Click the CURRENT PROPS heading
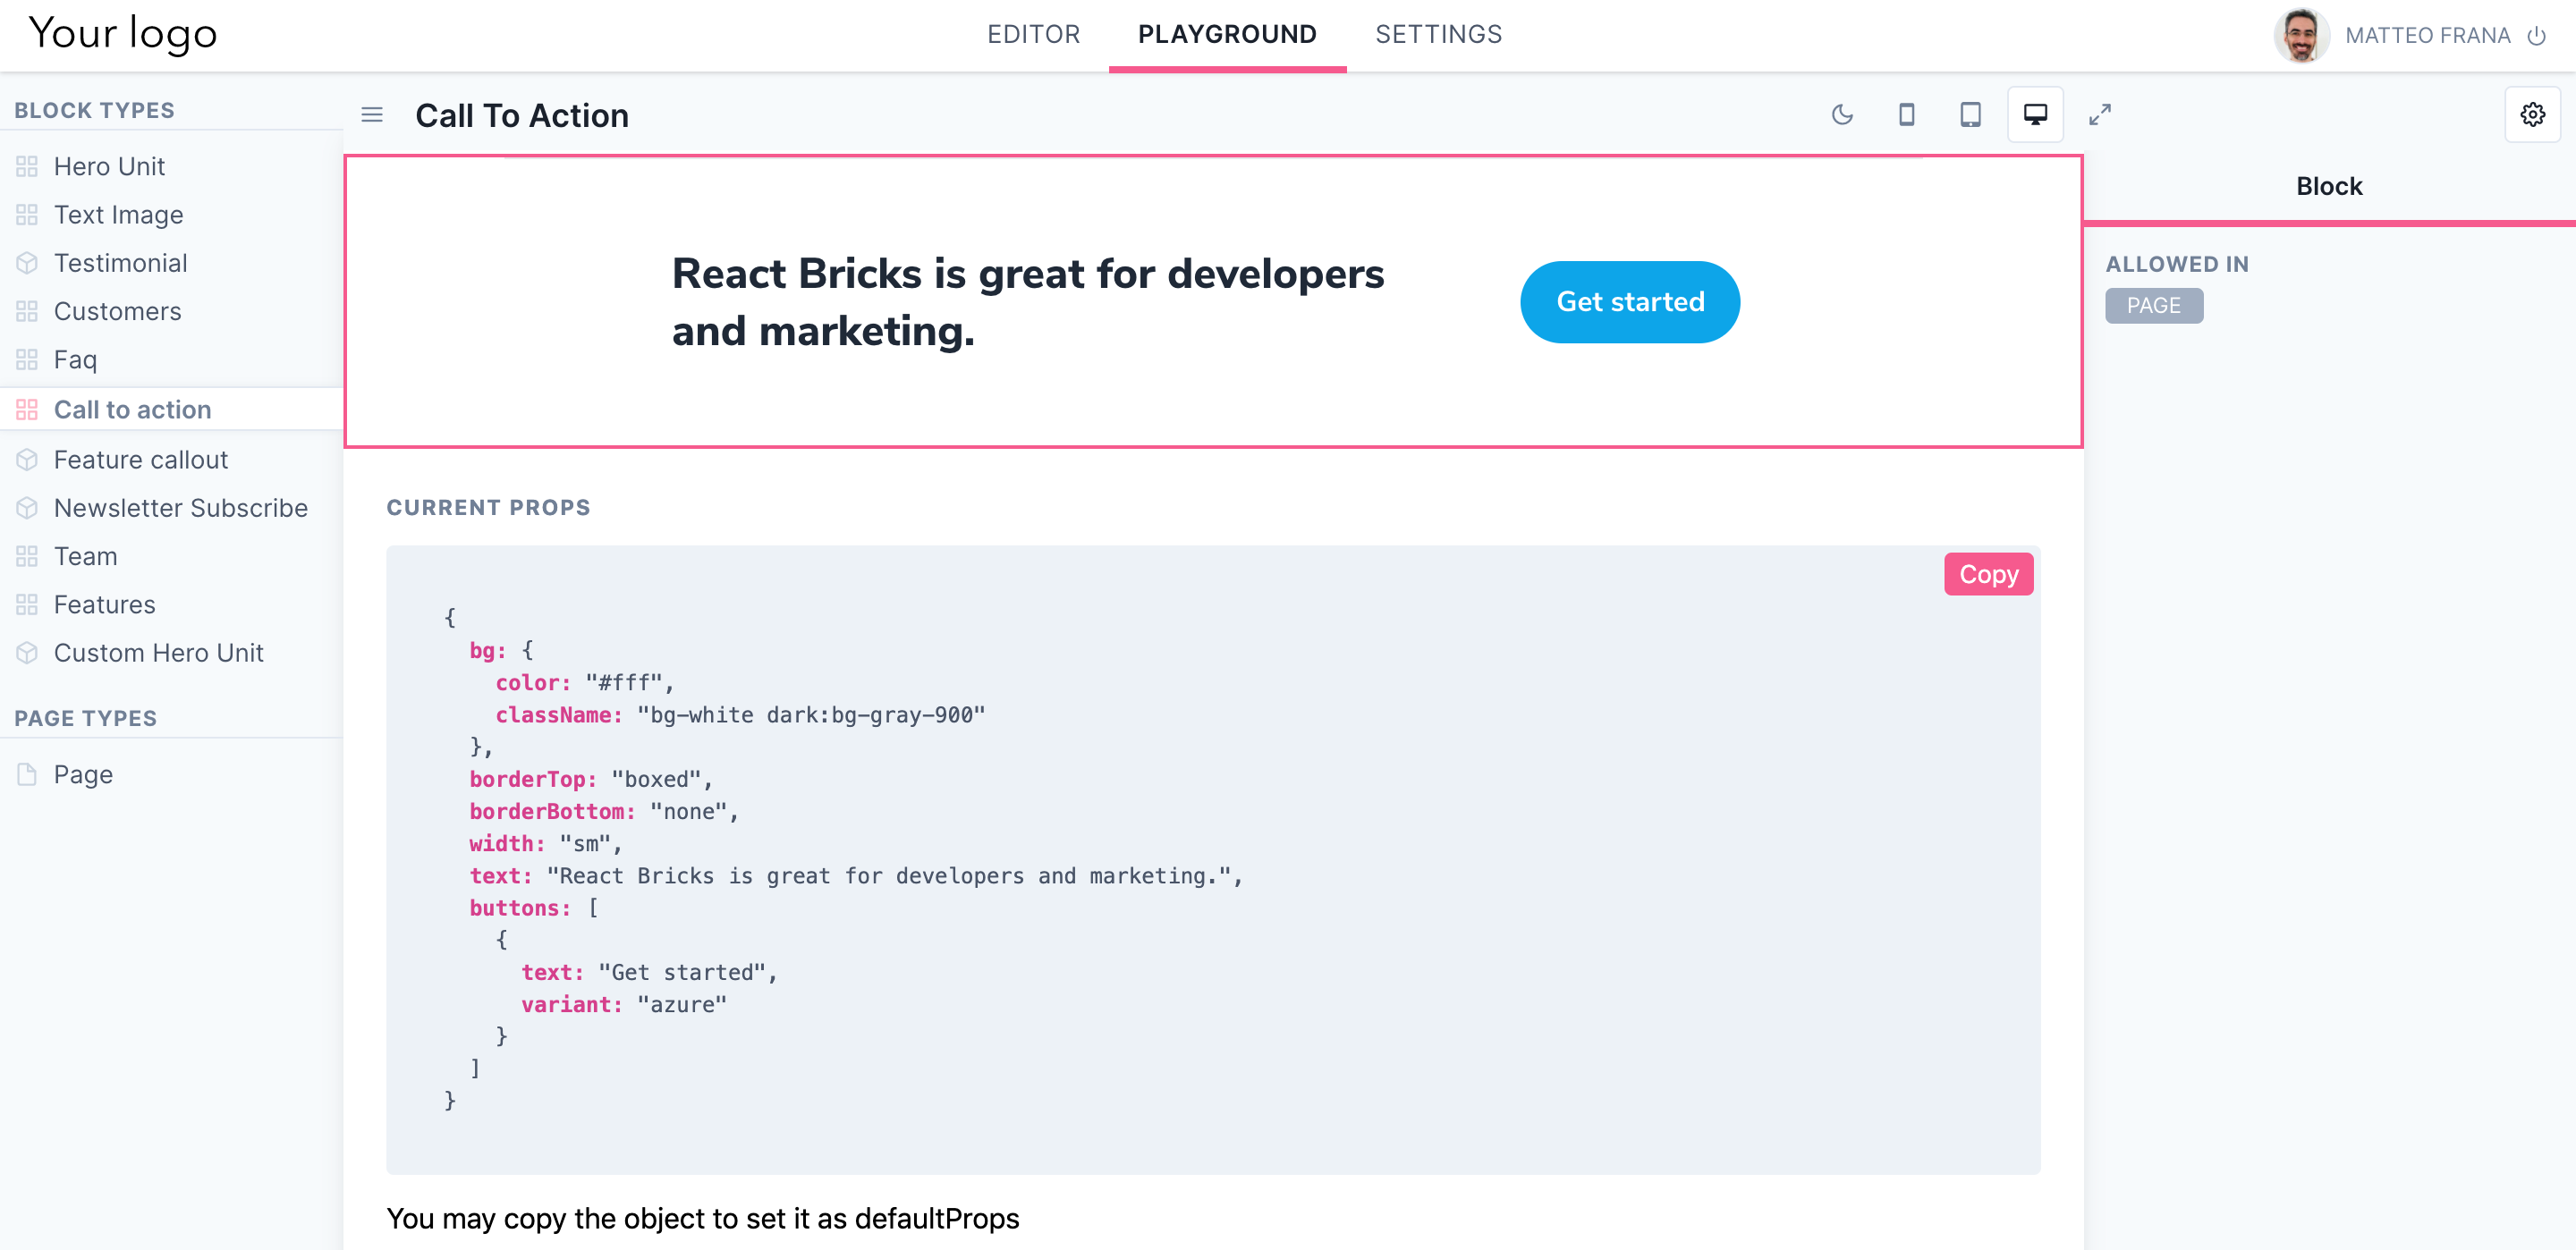The image size is (2576, 1250). tap(488, 508)
